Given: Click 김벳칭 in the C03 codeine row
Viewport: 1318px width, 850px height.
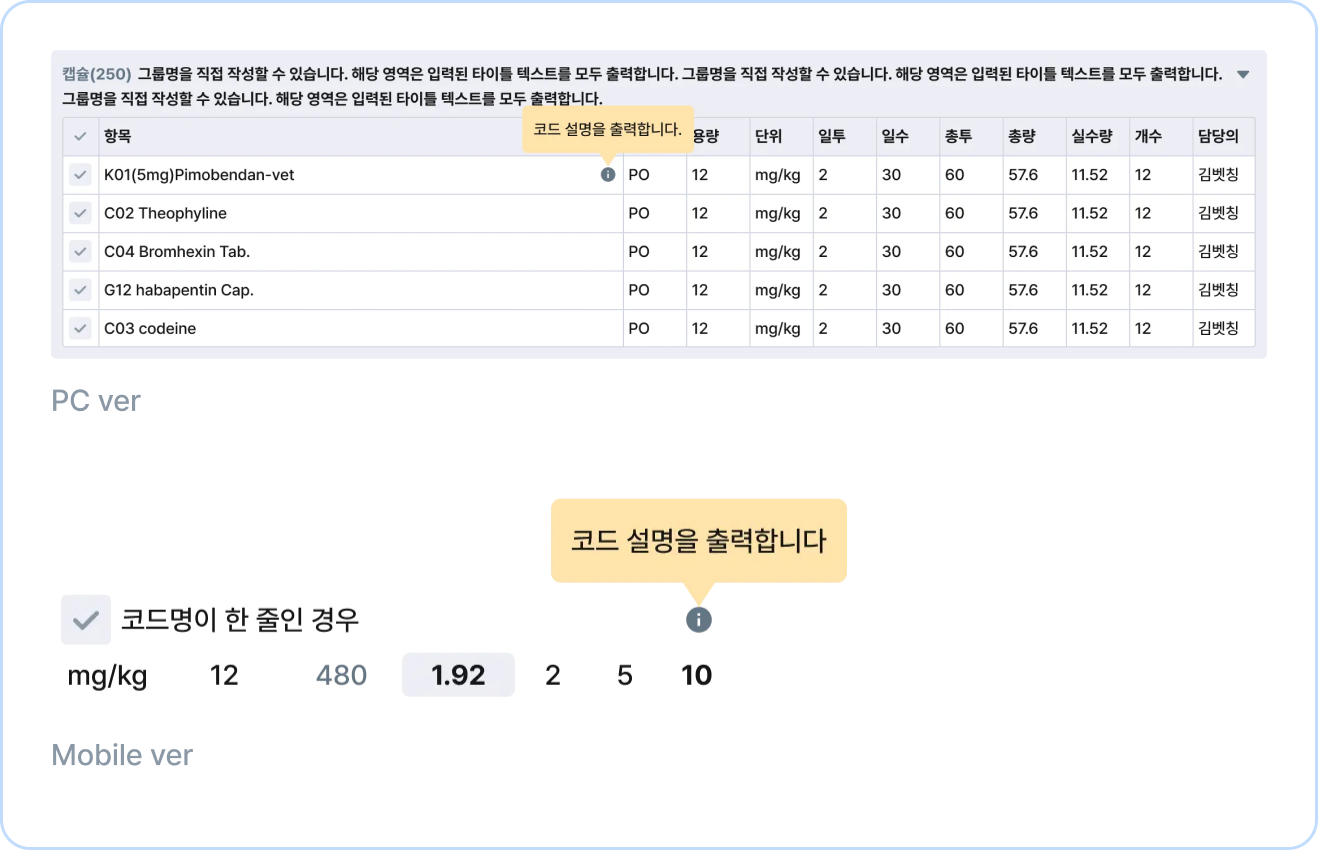Looking at the screenshot, I should click(1218, 328).
